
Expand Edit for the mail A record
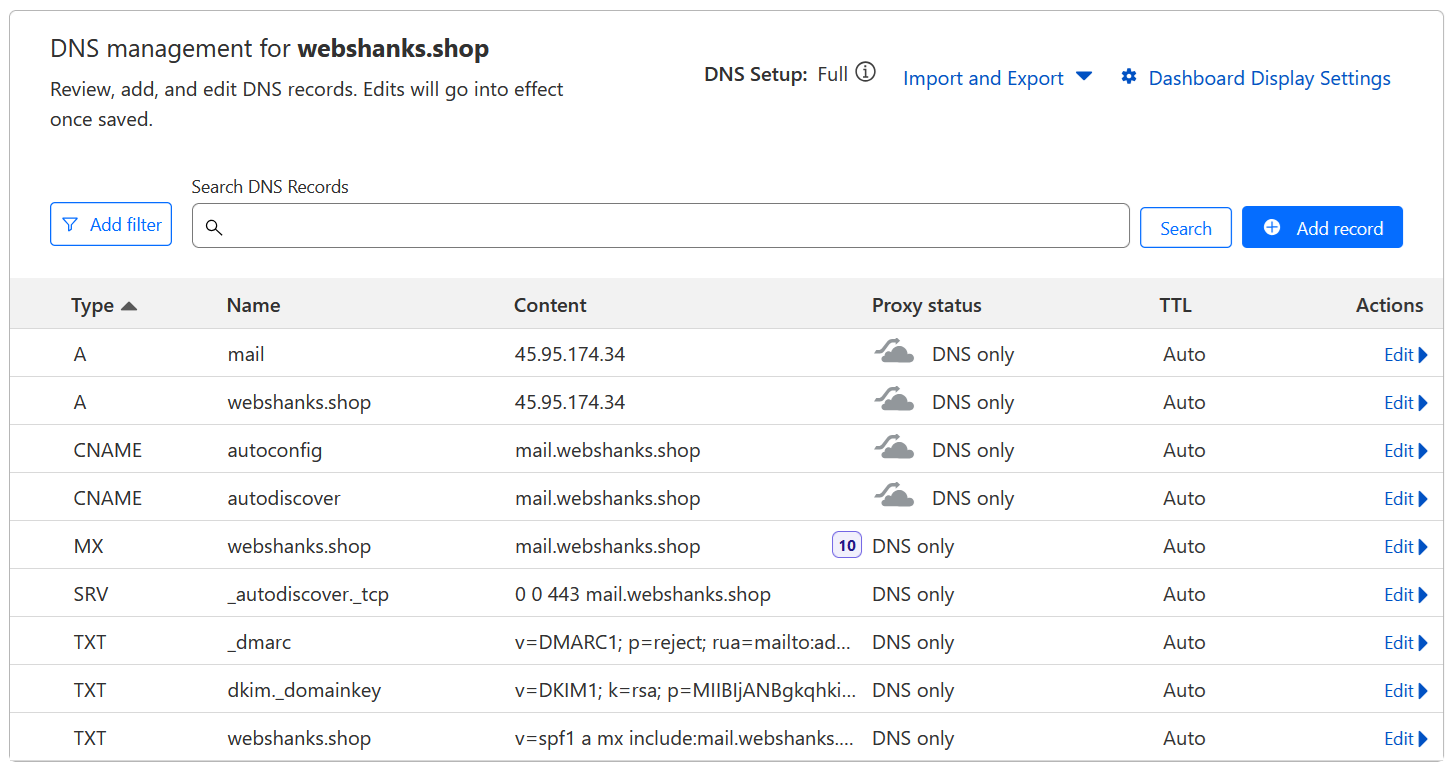(x=1406, y=354)
